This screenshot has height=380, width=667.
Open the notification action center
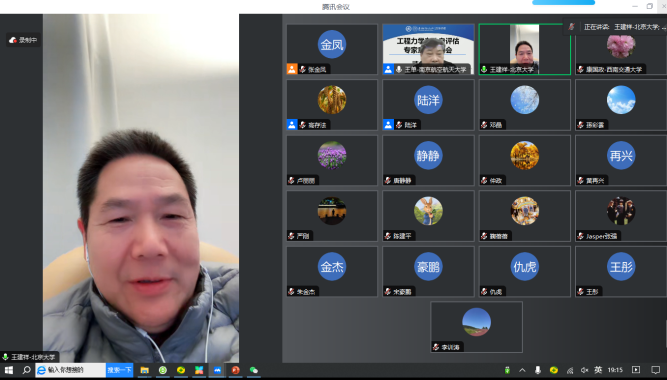coord(656,370)
